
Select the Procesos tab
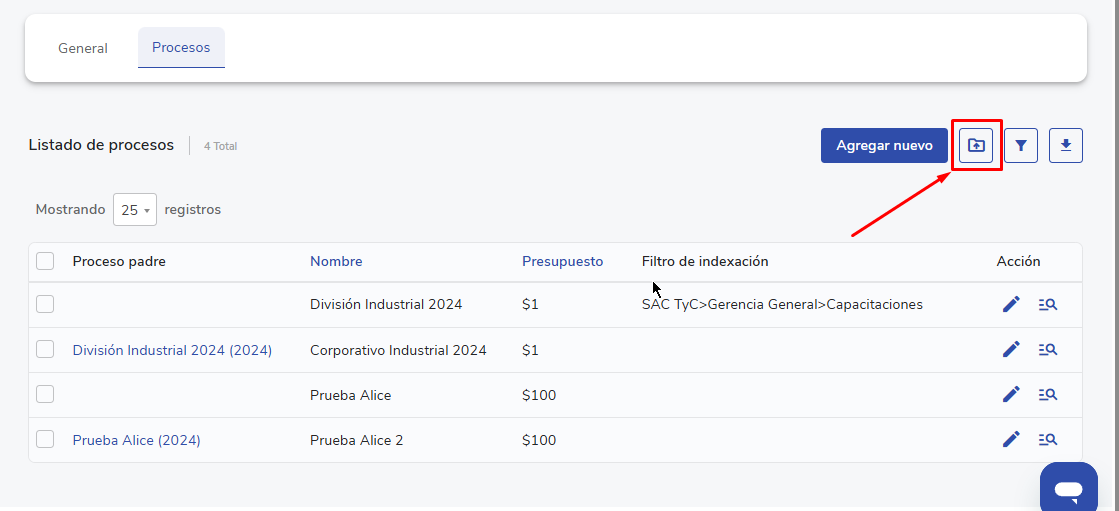(x=181, y=48)
